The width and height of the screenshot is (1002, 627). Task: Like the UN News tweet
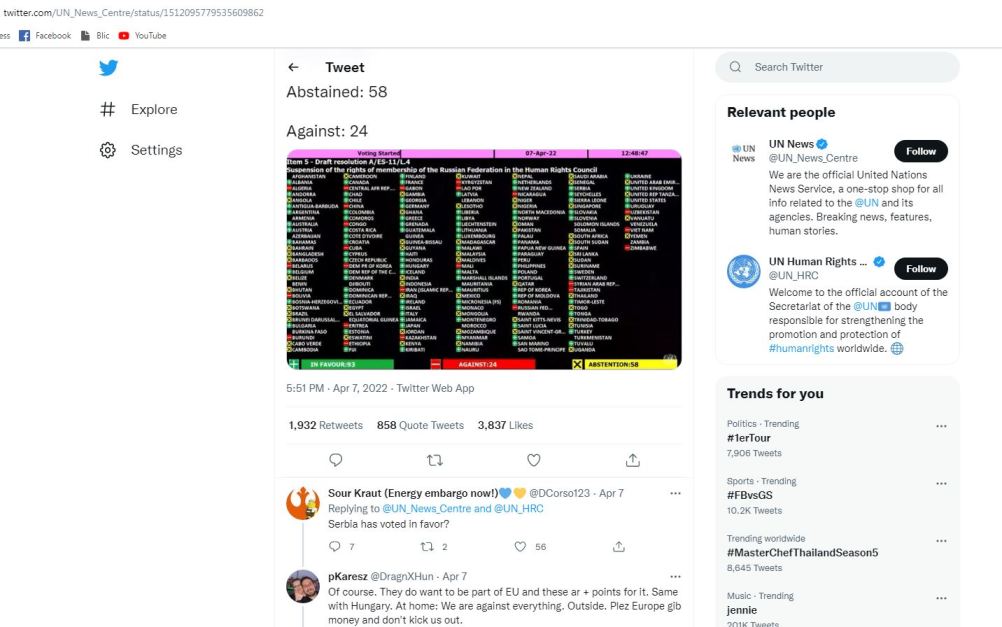click(x=534, y=460)
